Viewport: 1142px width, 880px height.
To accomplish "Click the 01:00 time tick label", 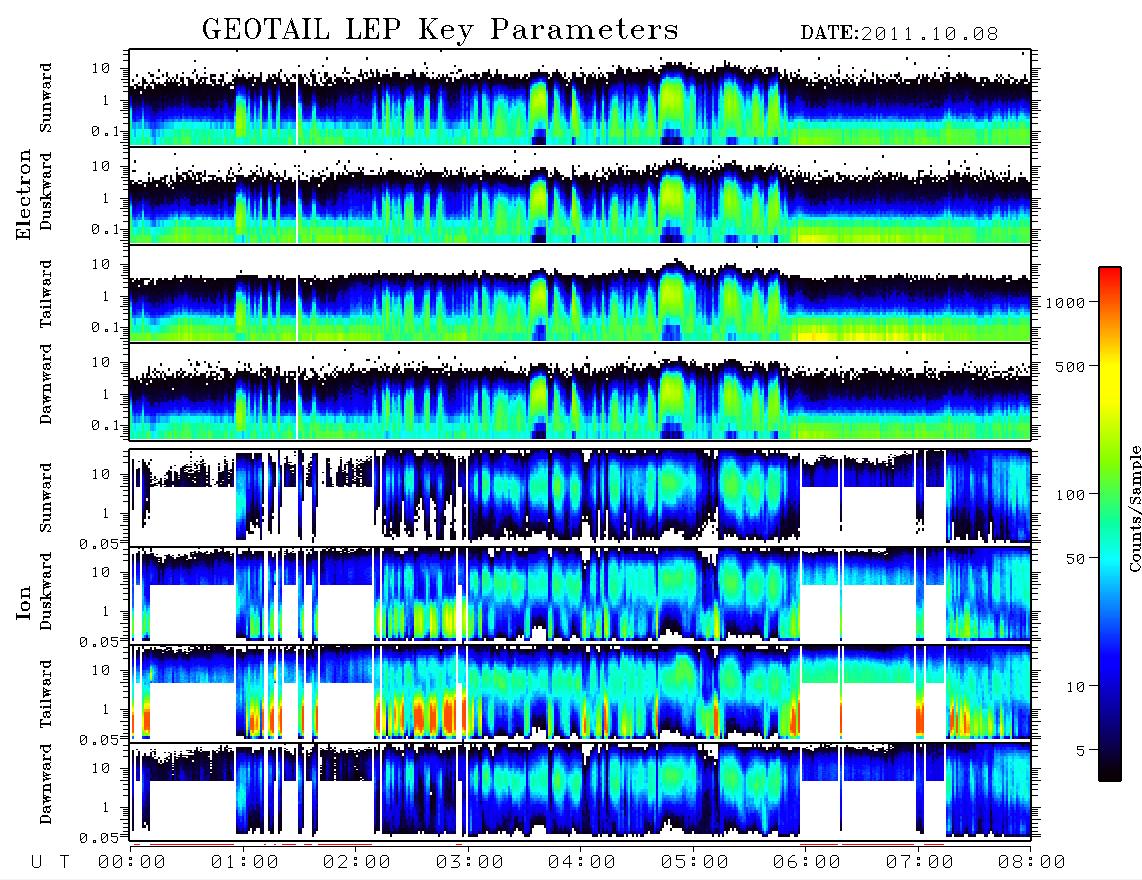I will coord(245,863).
